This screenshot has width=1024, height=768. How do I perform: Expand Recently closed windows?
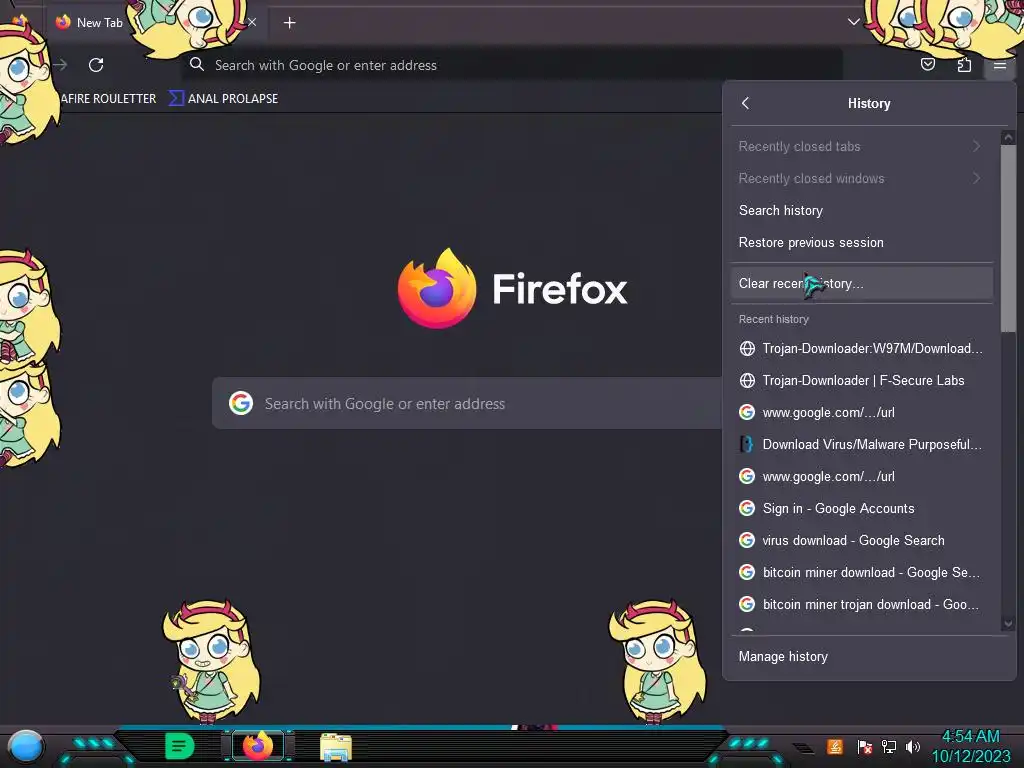click(x=861, y=178)
